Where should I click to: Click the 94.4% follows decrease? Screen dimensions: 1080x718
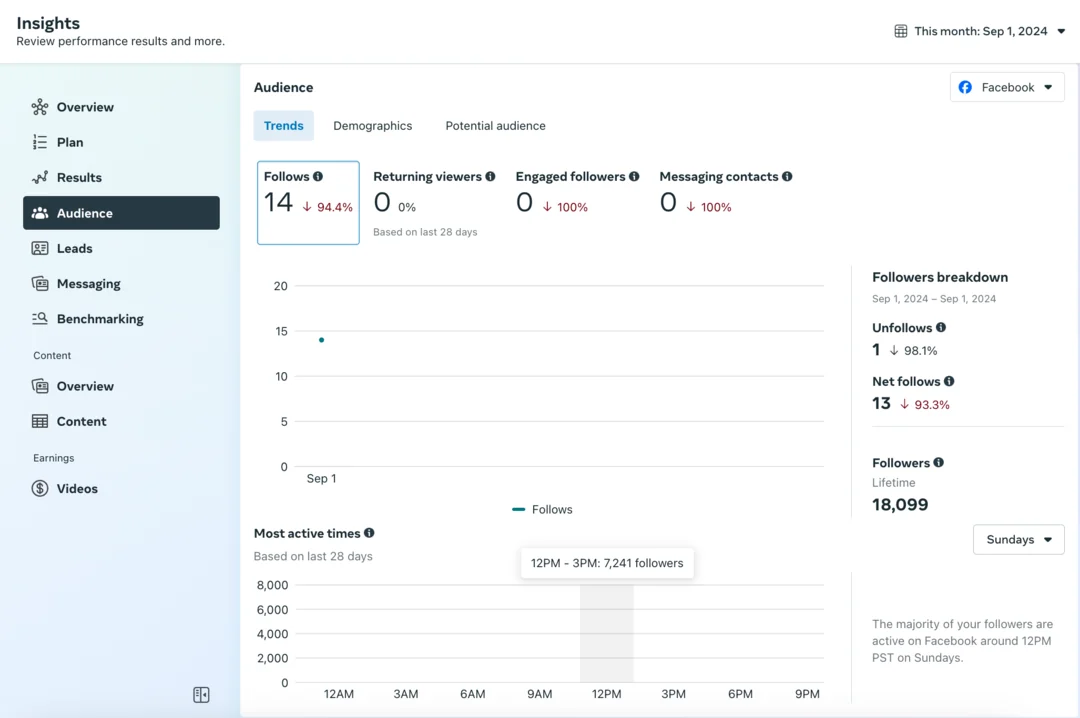click(327, 207)
